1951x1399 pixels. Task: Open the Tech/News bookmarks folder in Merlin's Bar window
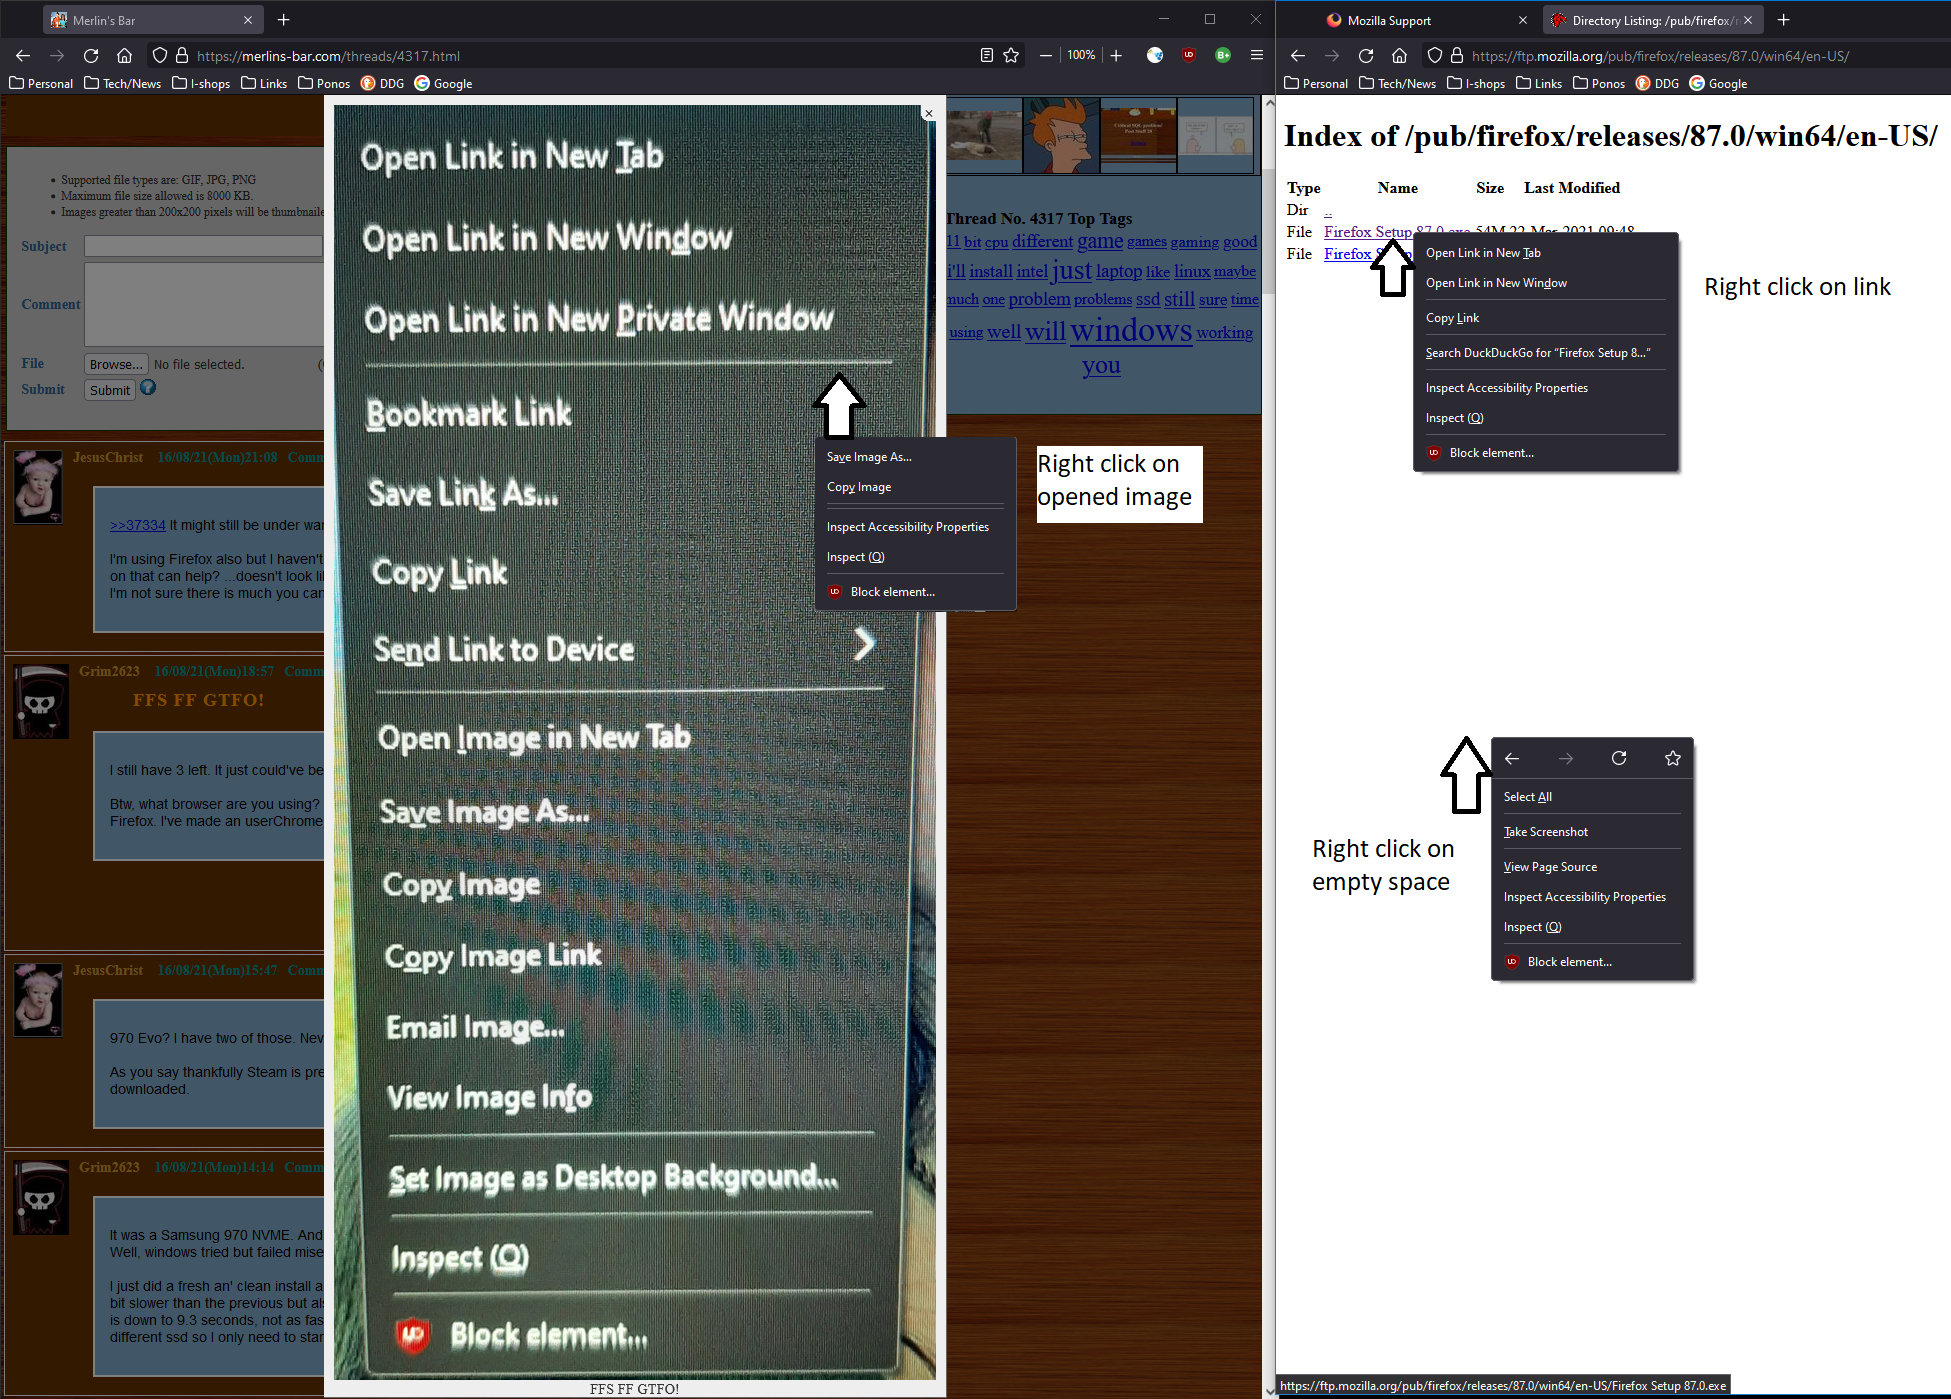(122, 84)
